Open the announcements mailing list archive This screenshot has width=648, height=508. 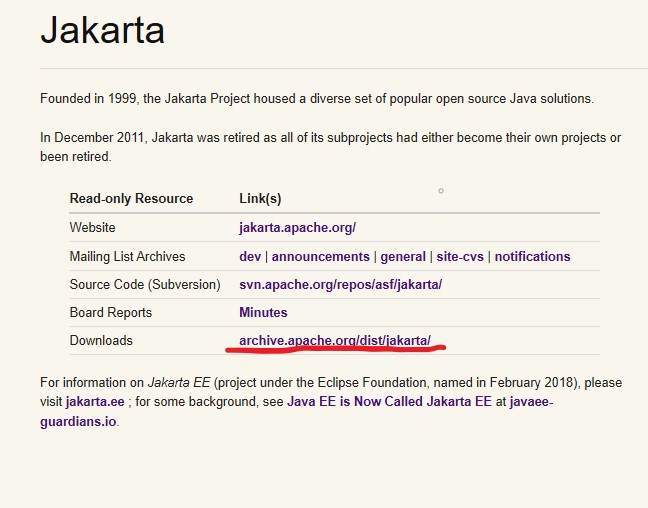320,256
